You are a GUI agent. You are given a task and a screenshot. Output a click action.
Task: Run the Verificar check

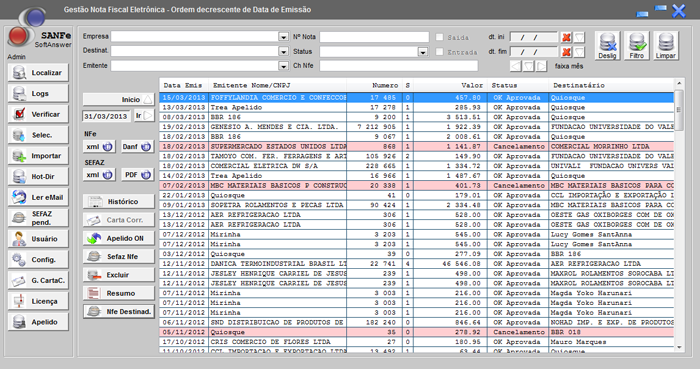pos(38,114)
